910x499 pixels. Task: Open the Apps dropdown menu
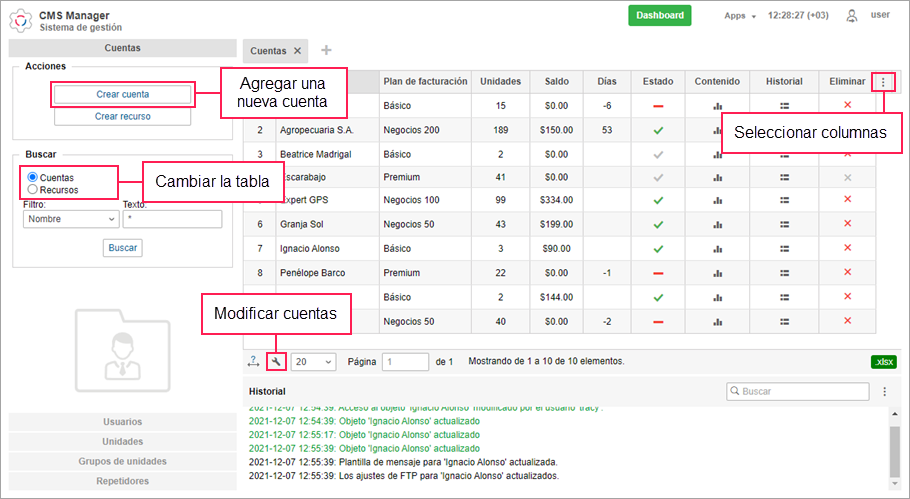point(739,16)
